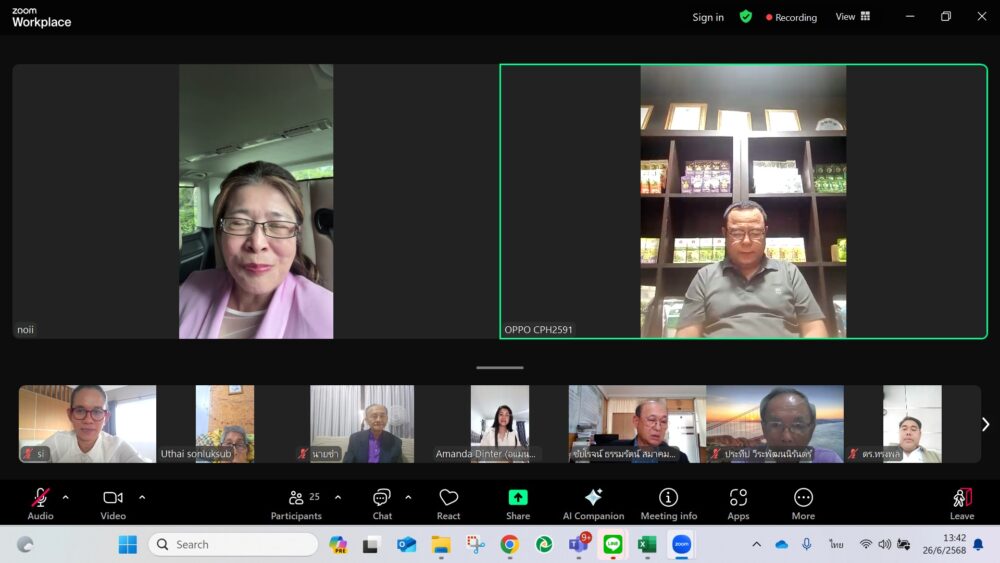Viewport: 1000px width, 563px height.
Task: Start screen sharing with Share button
Action: [x=518, y=503]
